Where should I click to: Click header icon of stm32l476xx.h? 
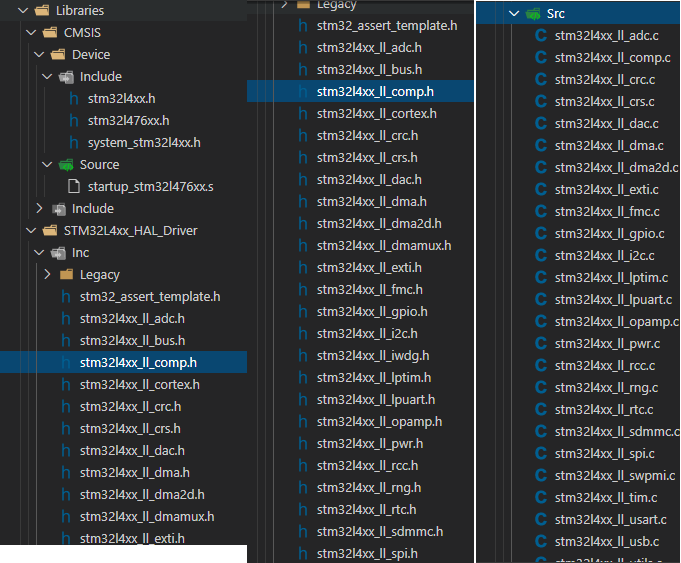74,121
